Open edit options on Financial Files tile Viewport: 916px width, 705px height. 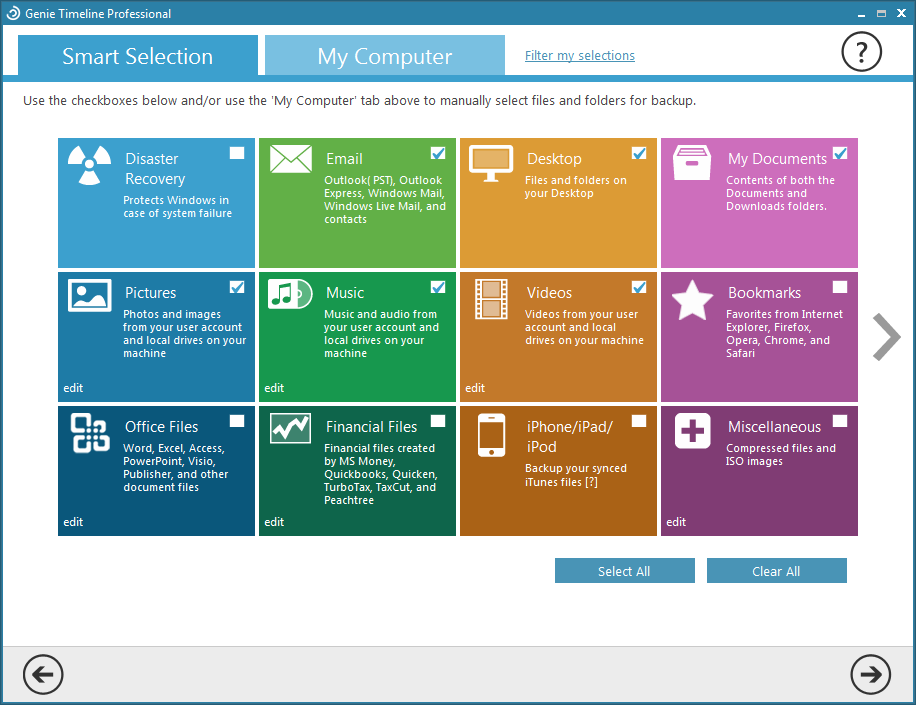point(274,522)
